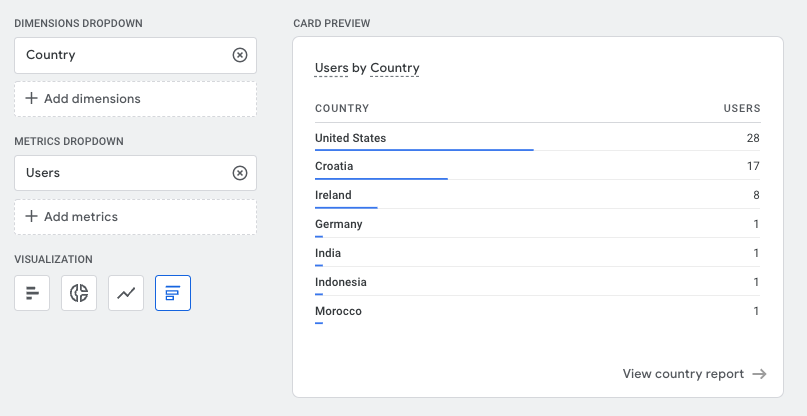
Task: Open the Country dimension dropdown
Action: [x=135, y=55]
